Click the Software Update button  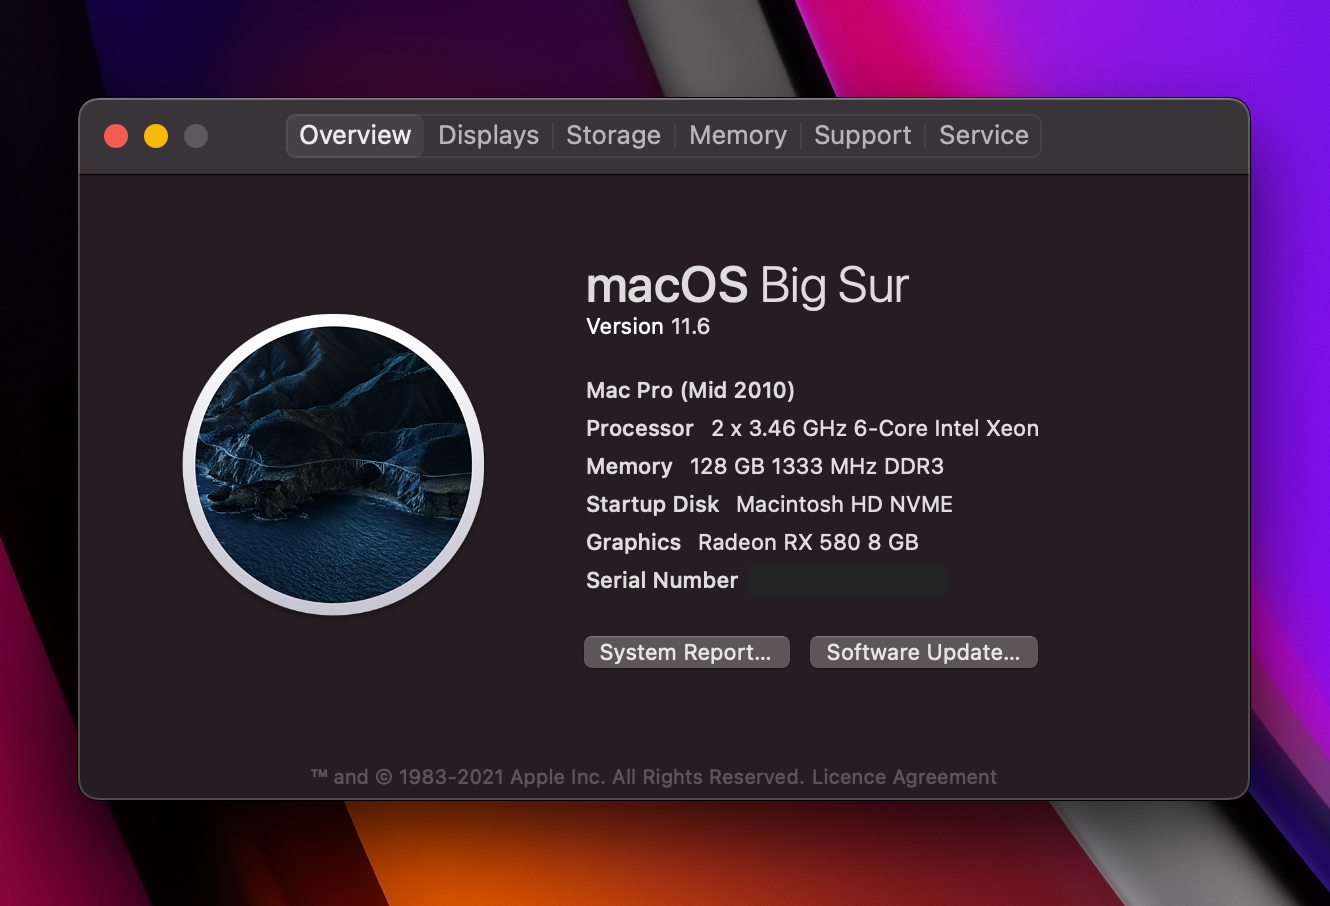(923, 652)
